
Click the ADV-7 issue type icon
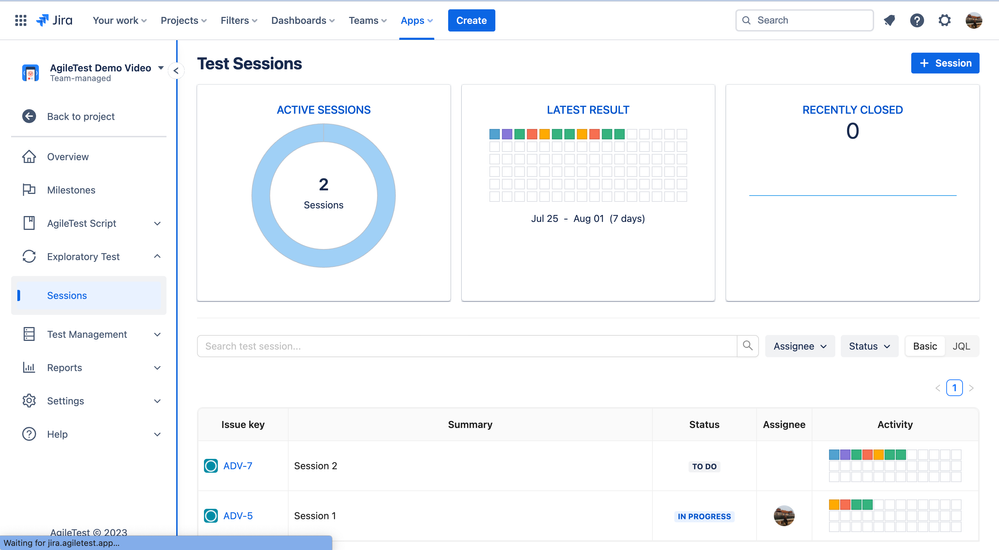click(x=211, y=466)
